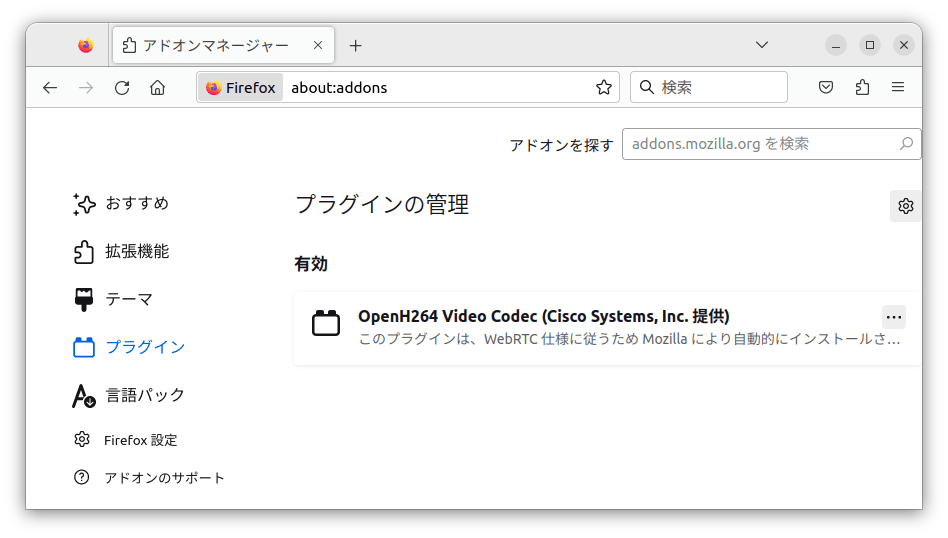The height and width of the screenshot is (538, 948).
Task: Open the テーマ themes category
Action: pyautogui.click(x=112, y=299)
